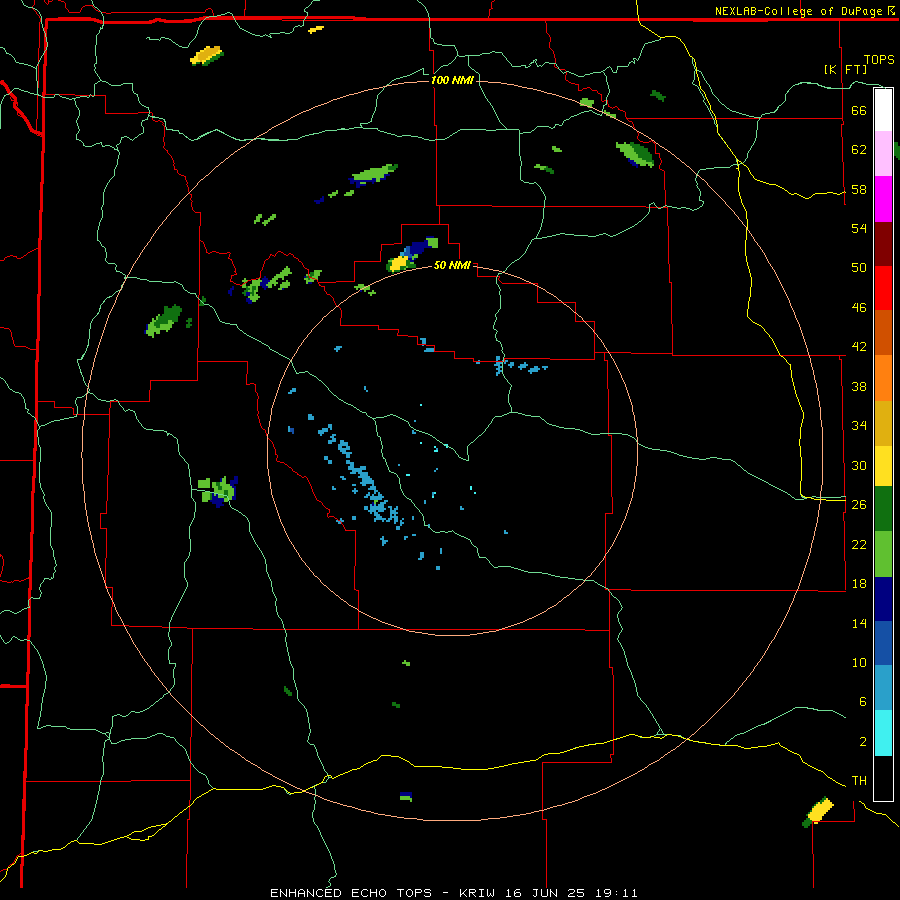Screen dimensions: 900x900
Task: Select the dark red legend band
Action: 883,244
